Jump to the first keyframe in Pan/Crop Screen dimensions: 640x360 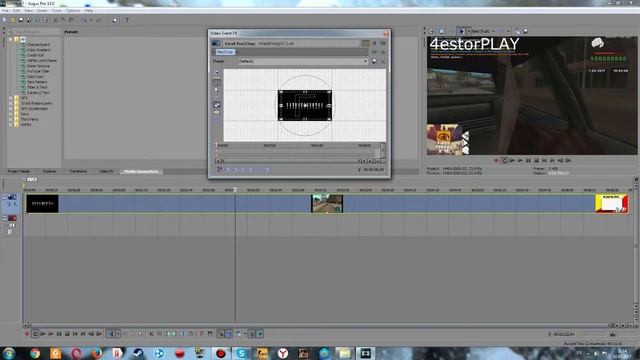228,170
